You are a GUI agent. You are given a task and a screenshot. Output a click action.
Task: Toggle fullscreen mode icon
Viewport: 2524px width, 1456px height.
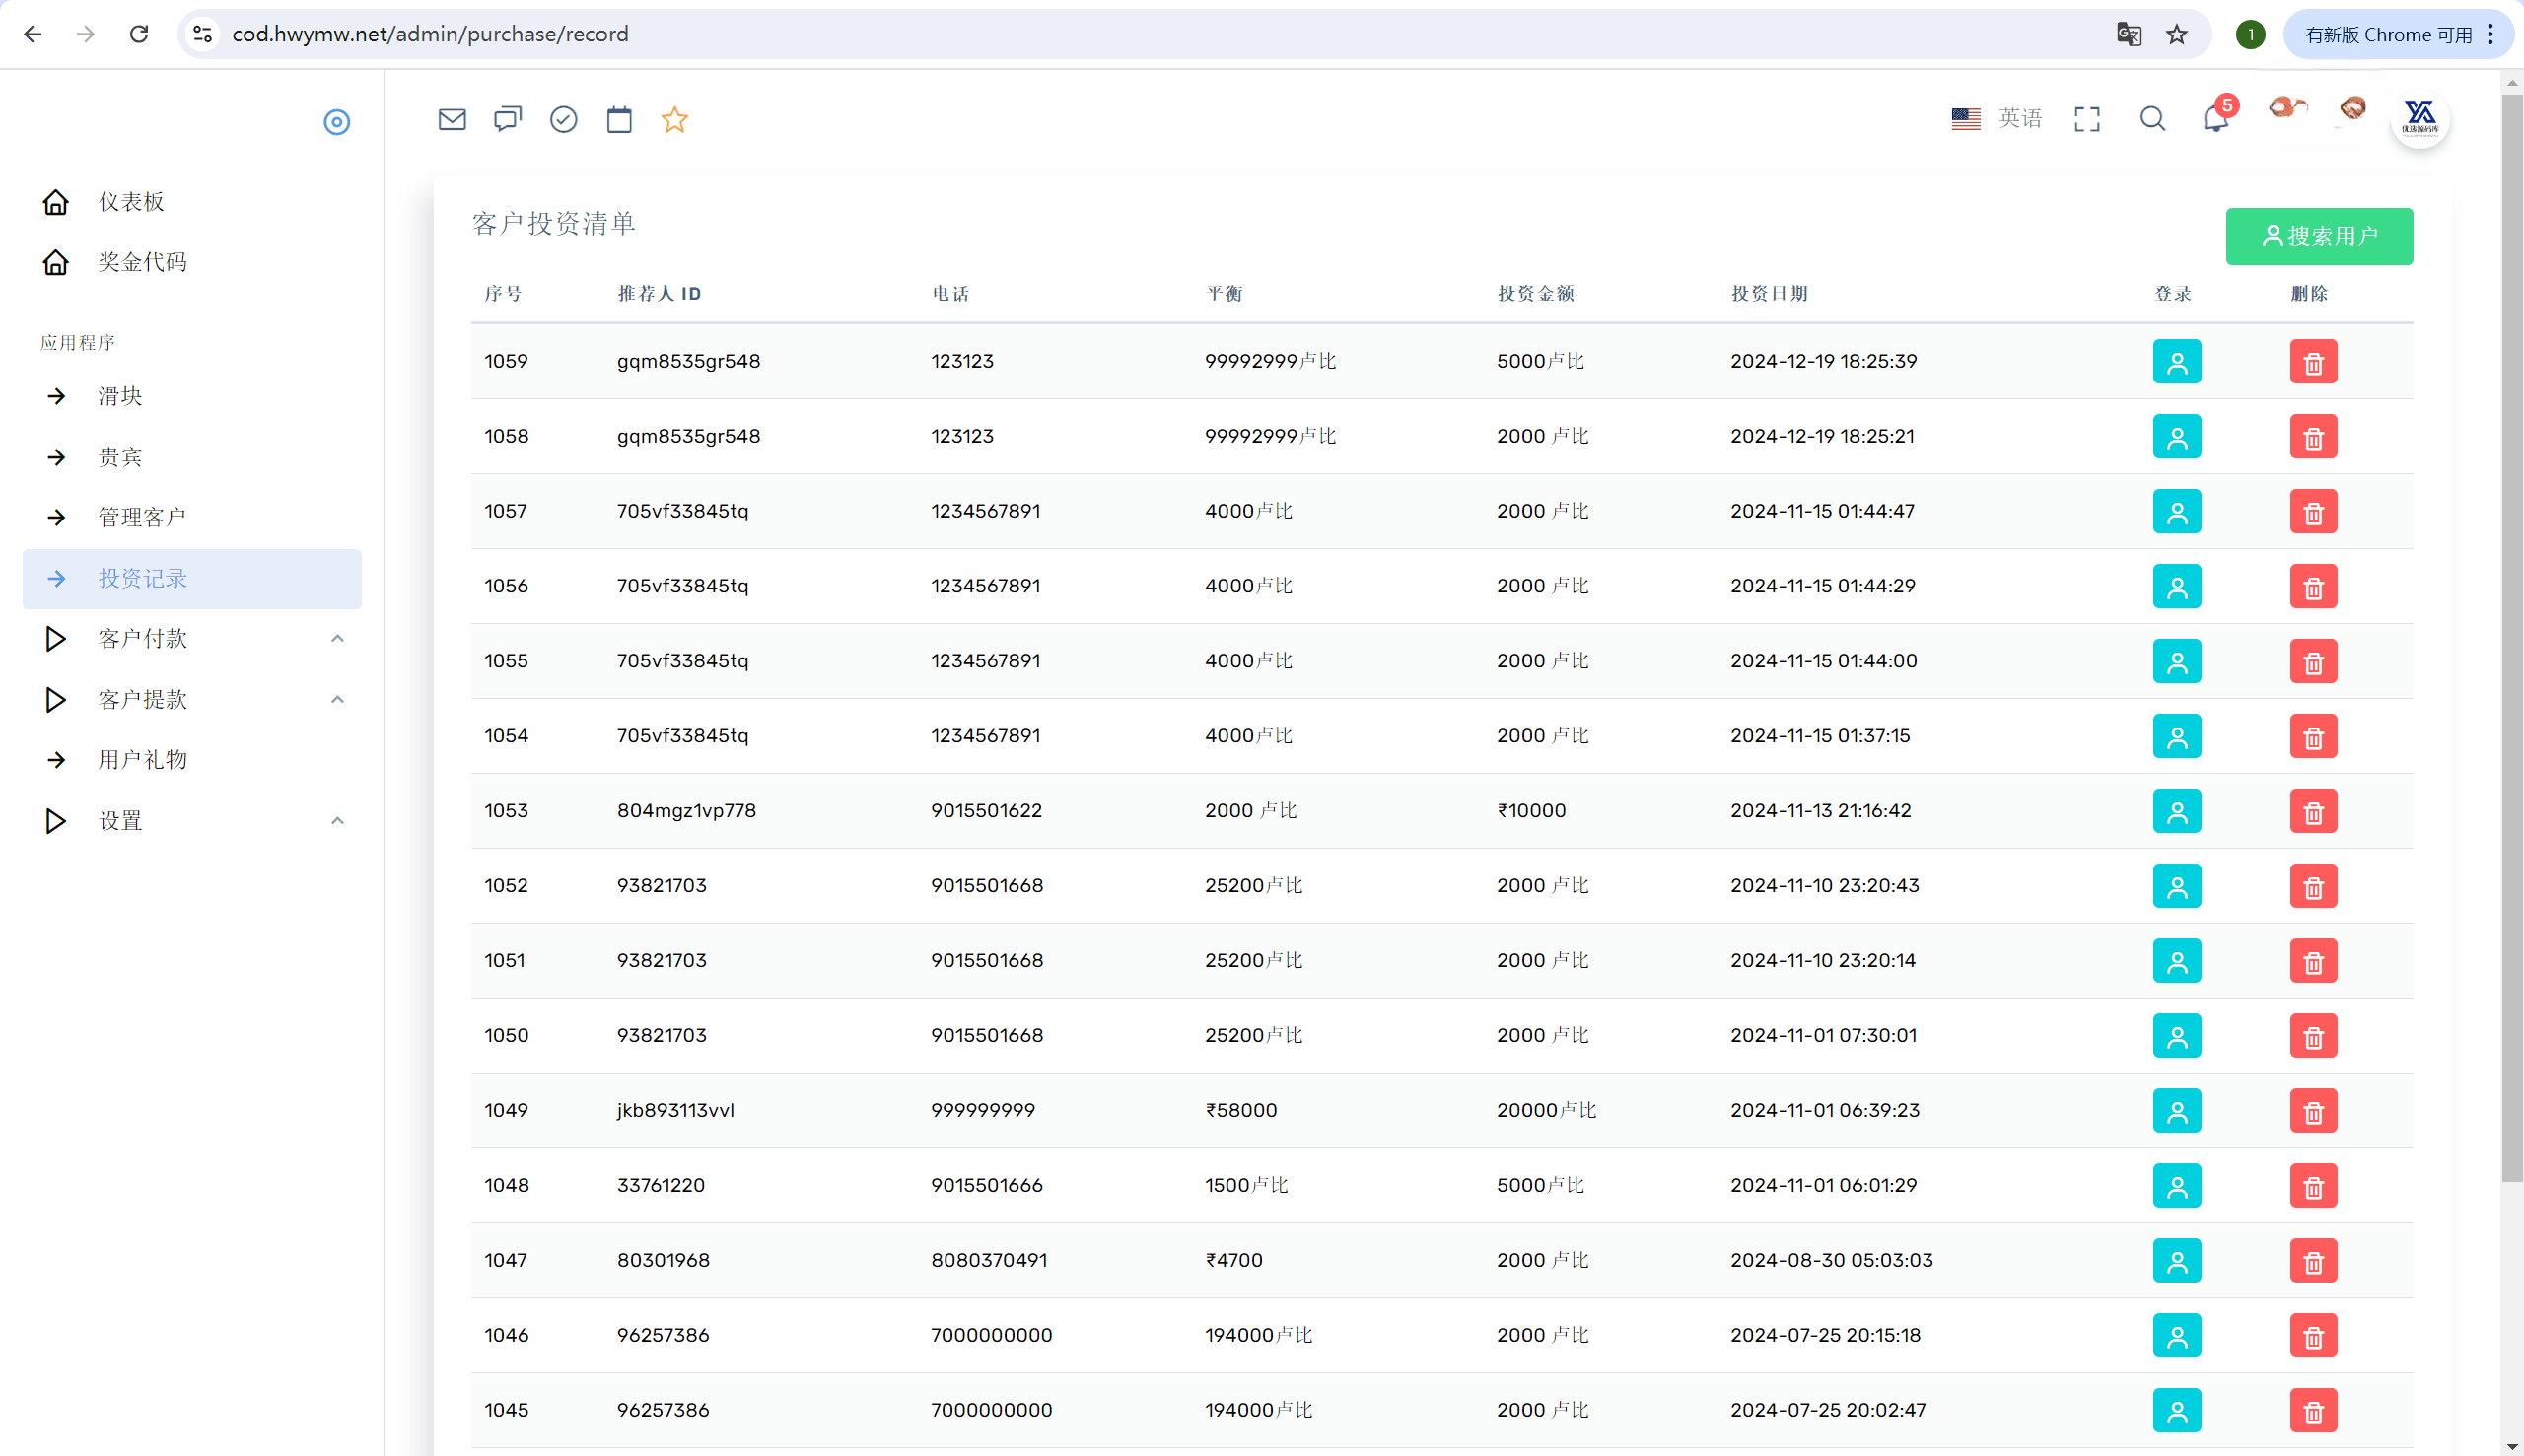2087,120
